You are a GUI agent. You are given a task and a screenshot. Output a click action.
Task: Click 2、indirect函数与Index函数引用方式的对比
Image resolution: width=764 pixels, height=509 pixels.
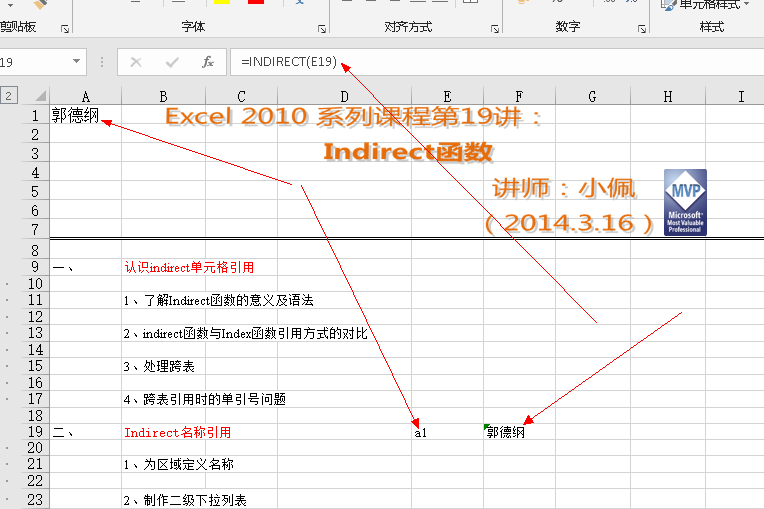click(245, 333)
